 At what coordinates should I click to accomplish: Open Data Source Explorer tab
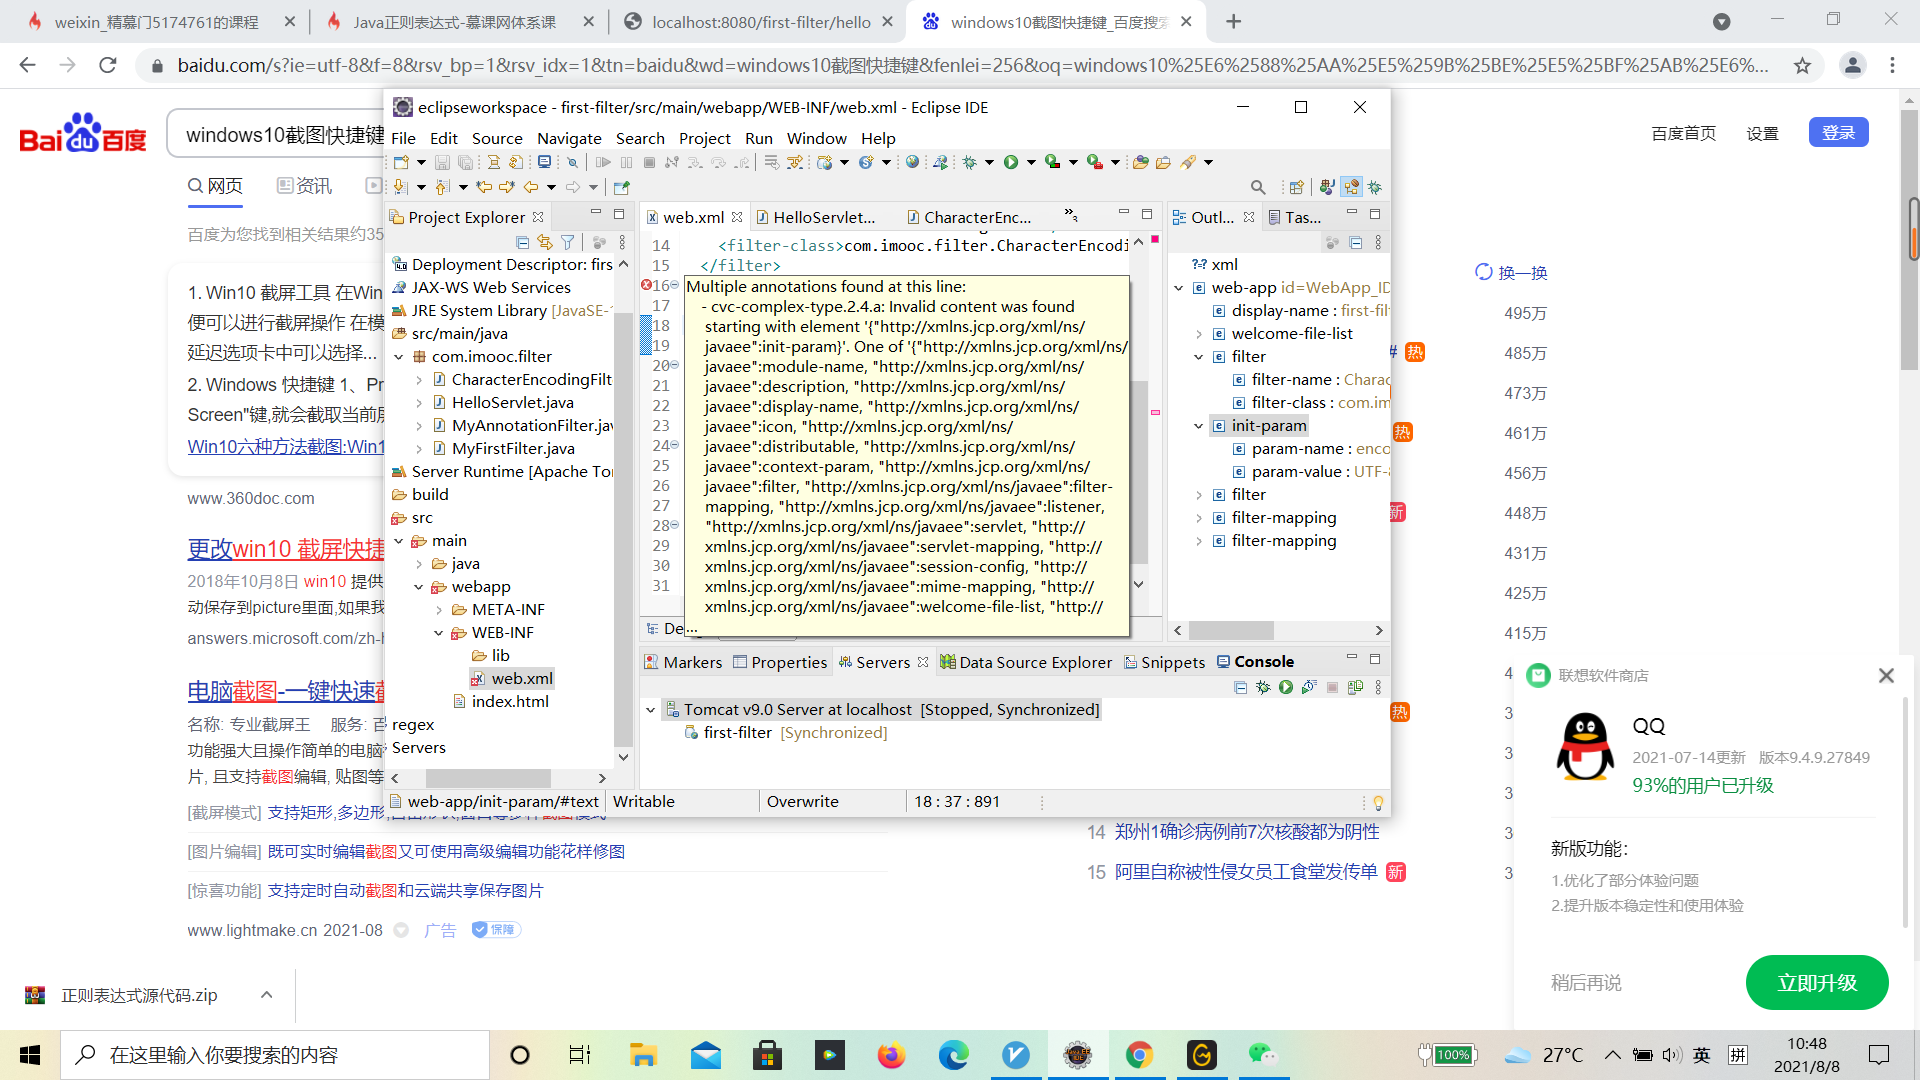point(1026,662)
